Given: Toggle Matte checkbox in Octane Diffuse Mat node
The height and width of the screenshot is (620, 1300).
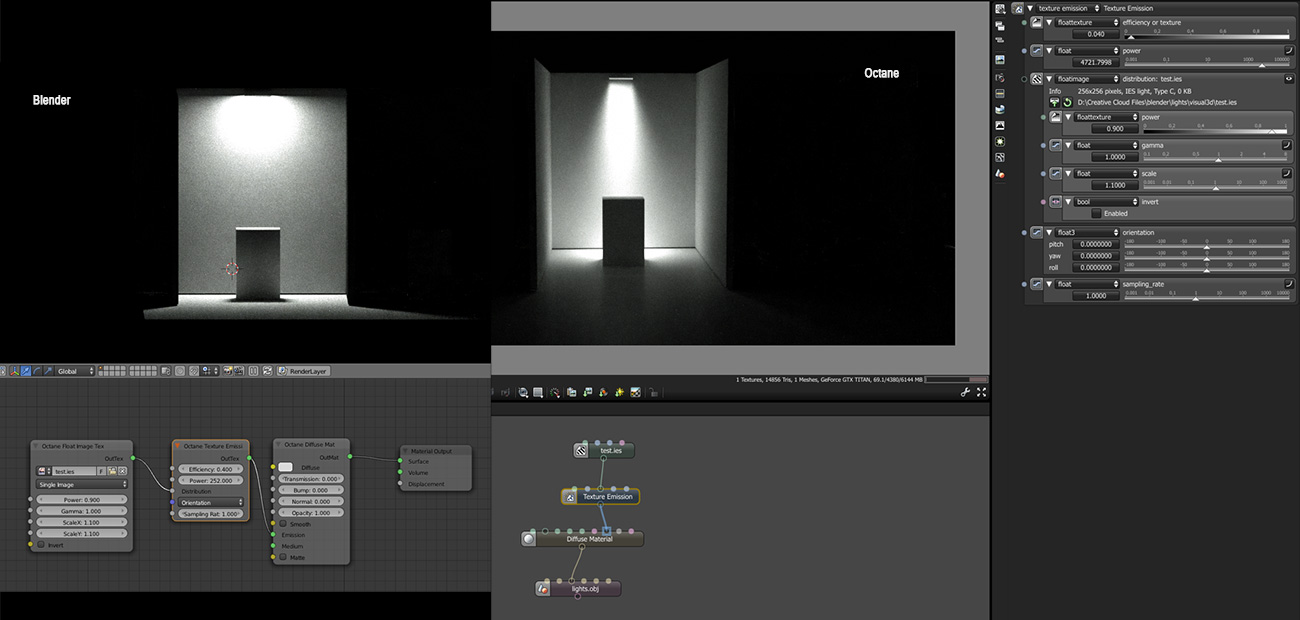Looking at the screenshot, I should 283,557.
